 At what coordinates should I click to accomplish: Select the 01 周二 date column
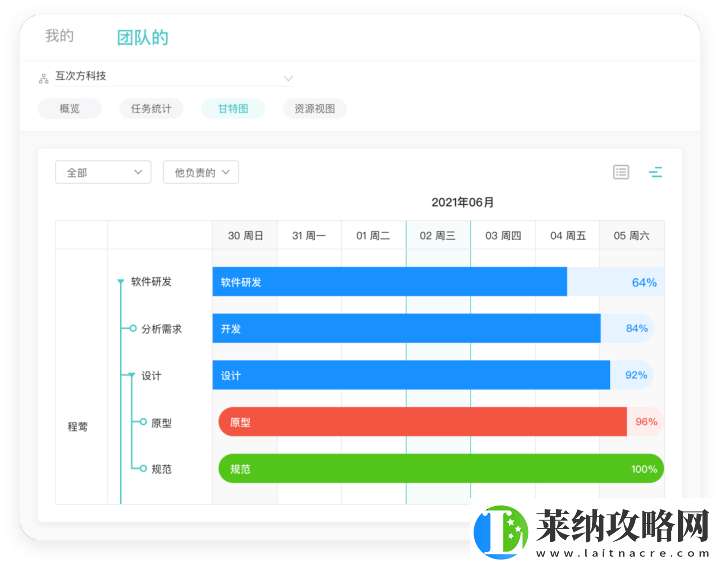point(373,236)
